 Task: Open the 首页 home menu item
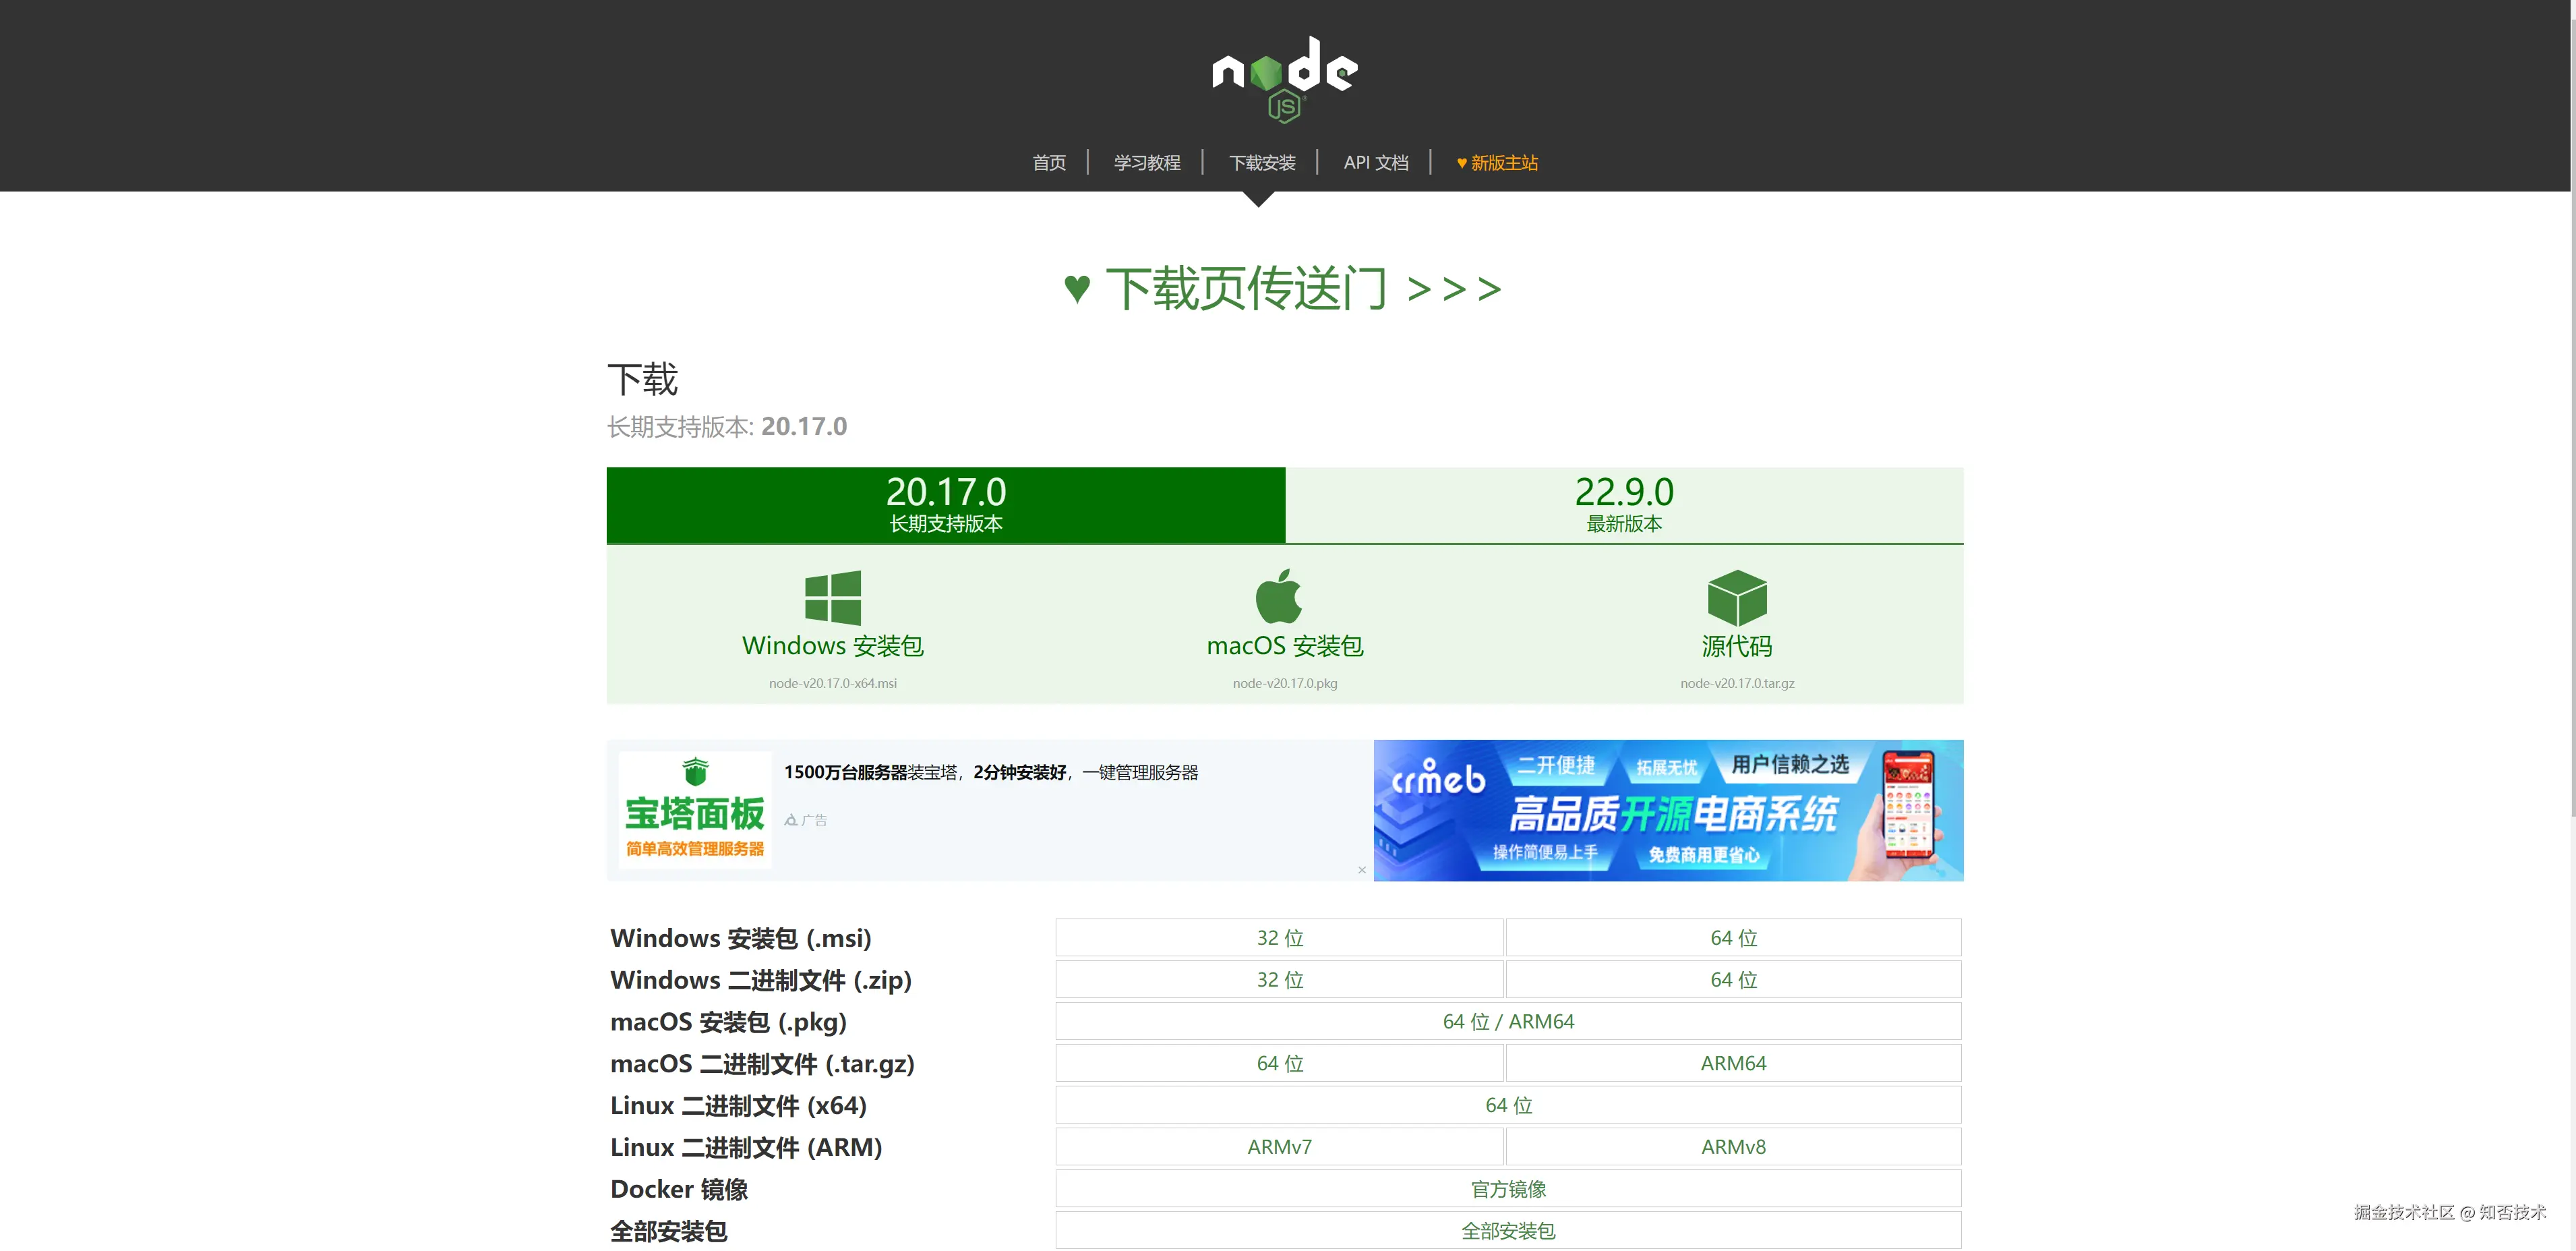tap(1049, 163)
